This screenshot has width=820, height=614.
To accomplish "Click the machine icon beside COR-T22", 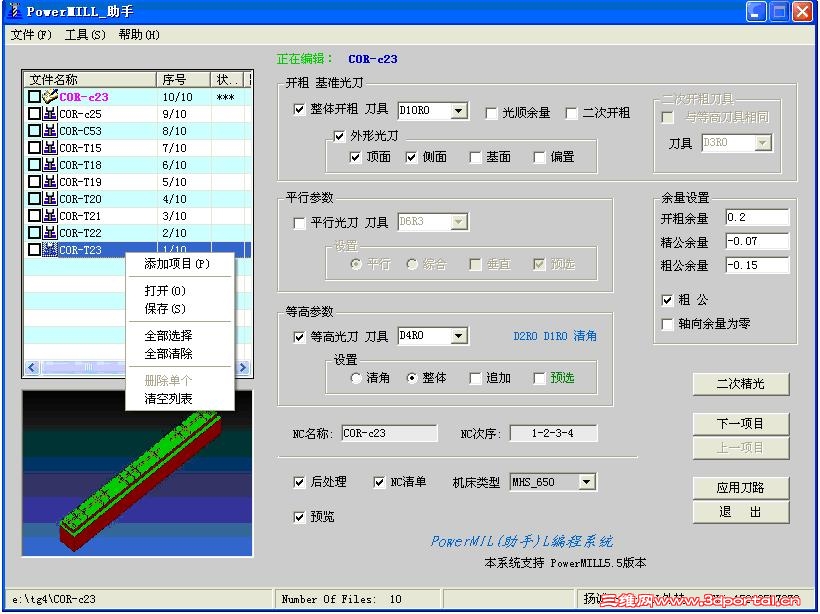I will (50, 232).
